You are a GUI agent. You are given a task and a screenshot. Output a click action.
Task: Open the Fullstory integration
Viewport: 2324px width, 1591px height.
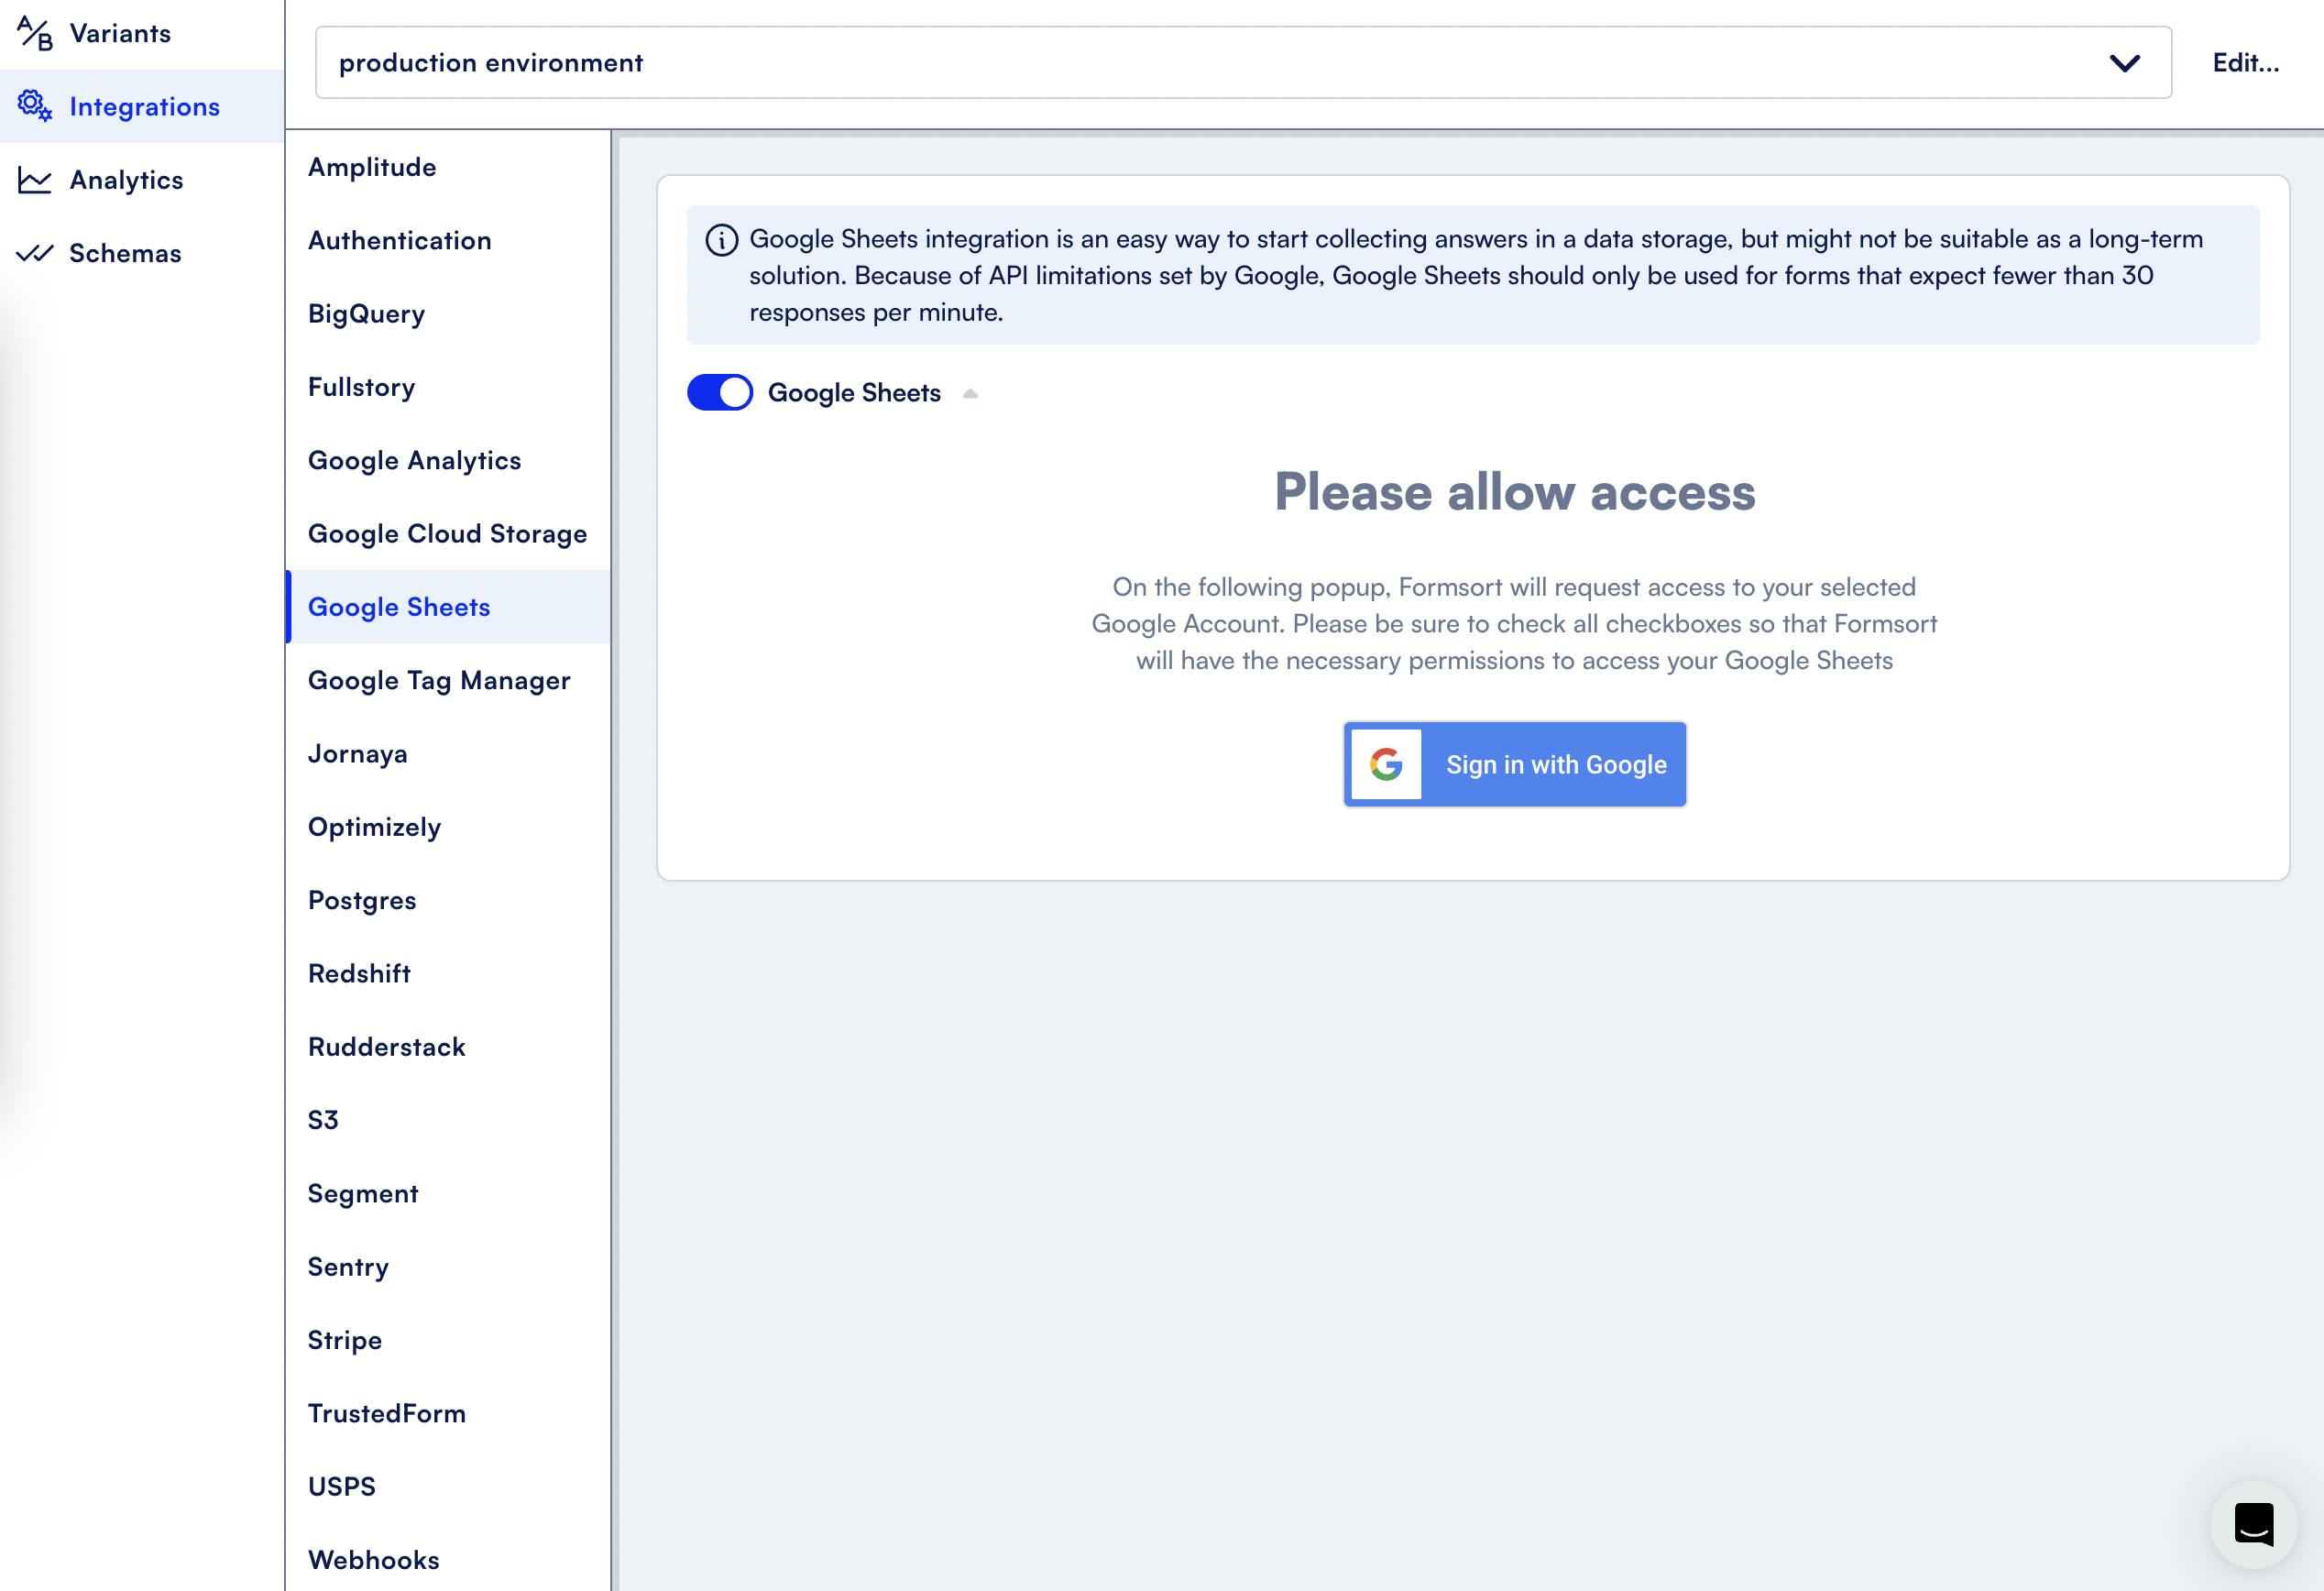click(x=448, y=387)
